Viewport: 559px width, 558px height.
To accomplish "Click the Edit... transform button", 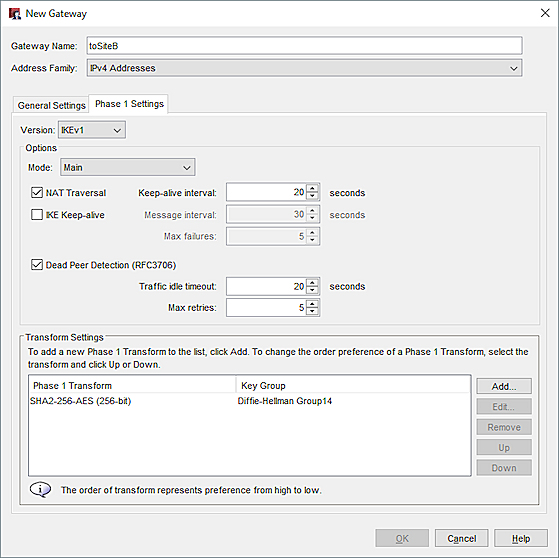I will click(x=504, y=406).
